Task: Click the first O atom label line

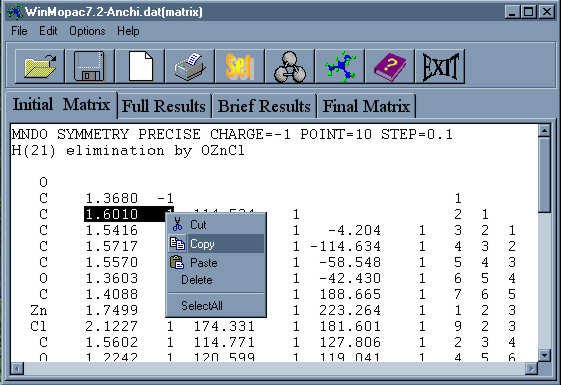Action: [43, 182]
